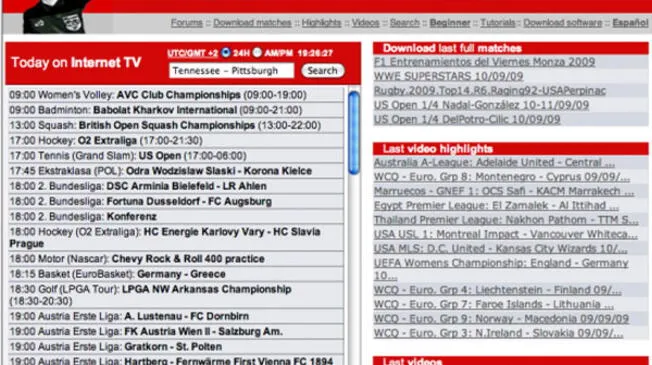Download Rugby Top14 Racing92-USAPerpinac match
Viewport: 652px width, 365px height.
click(x=489, y=91)
